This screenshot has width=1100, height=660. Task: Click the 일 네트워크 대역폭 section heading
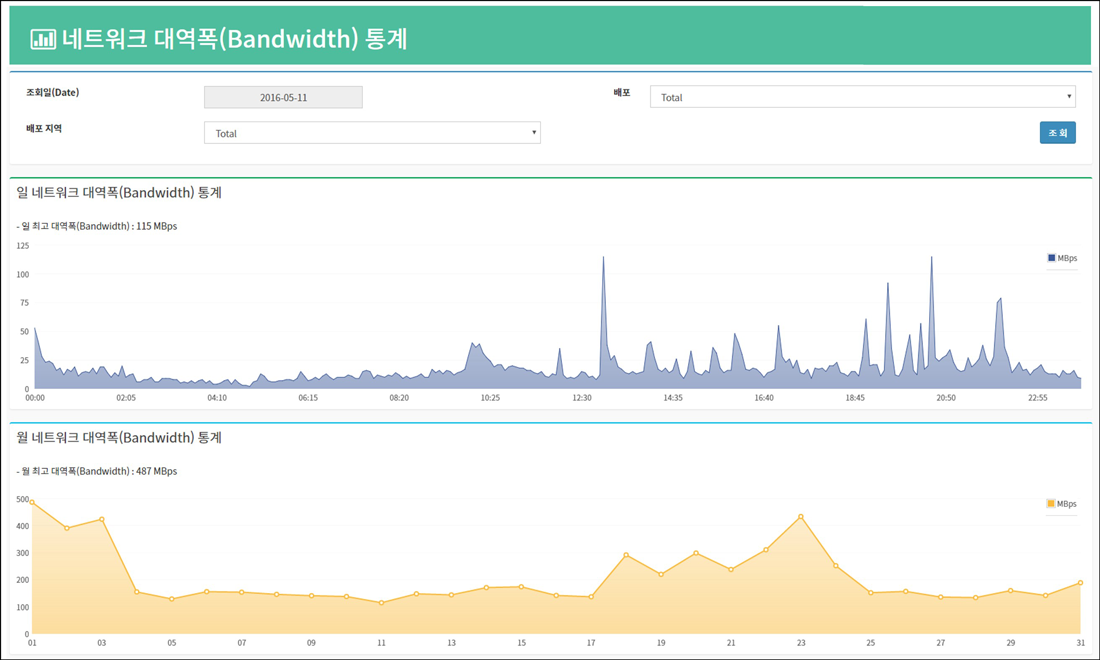(119, 192)
